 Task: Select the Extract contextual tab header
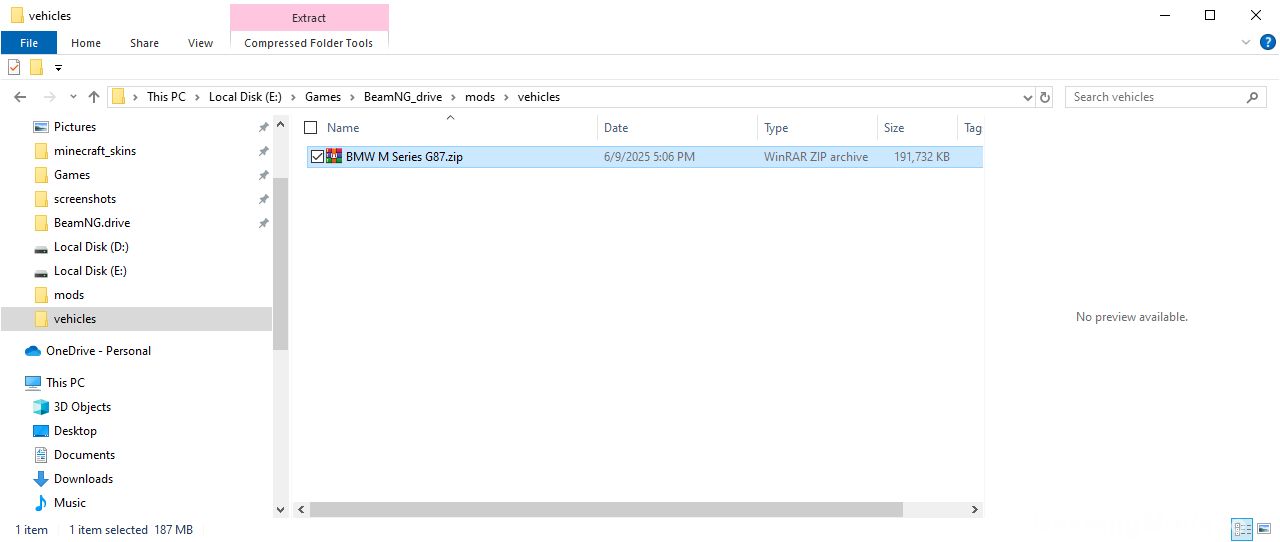coord(309,17)
